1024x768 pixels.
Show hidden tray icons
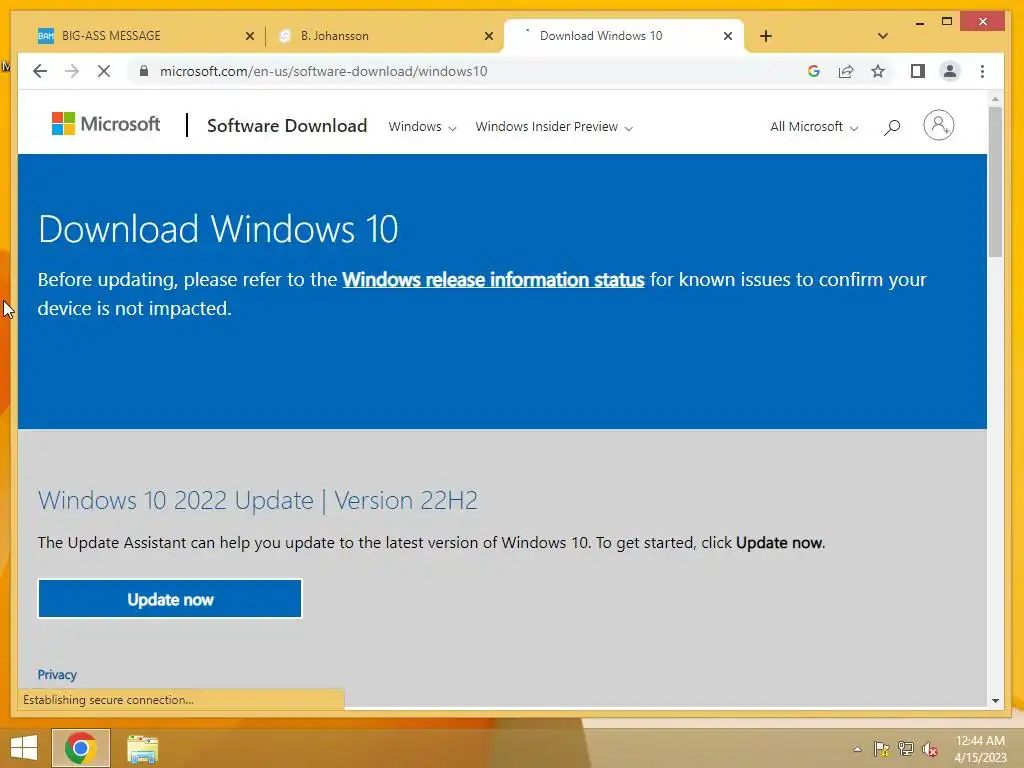click(857, 749)
